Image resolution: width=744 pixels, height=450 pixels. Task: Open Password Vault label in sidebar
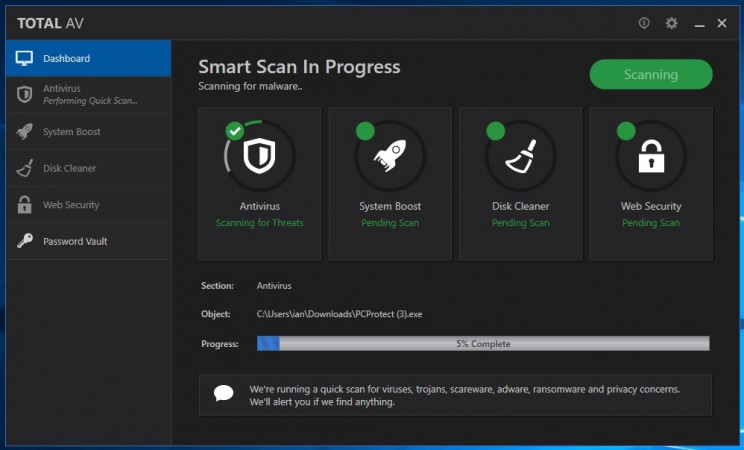[75, 241]
